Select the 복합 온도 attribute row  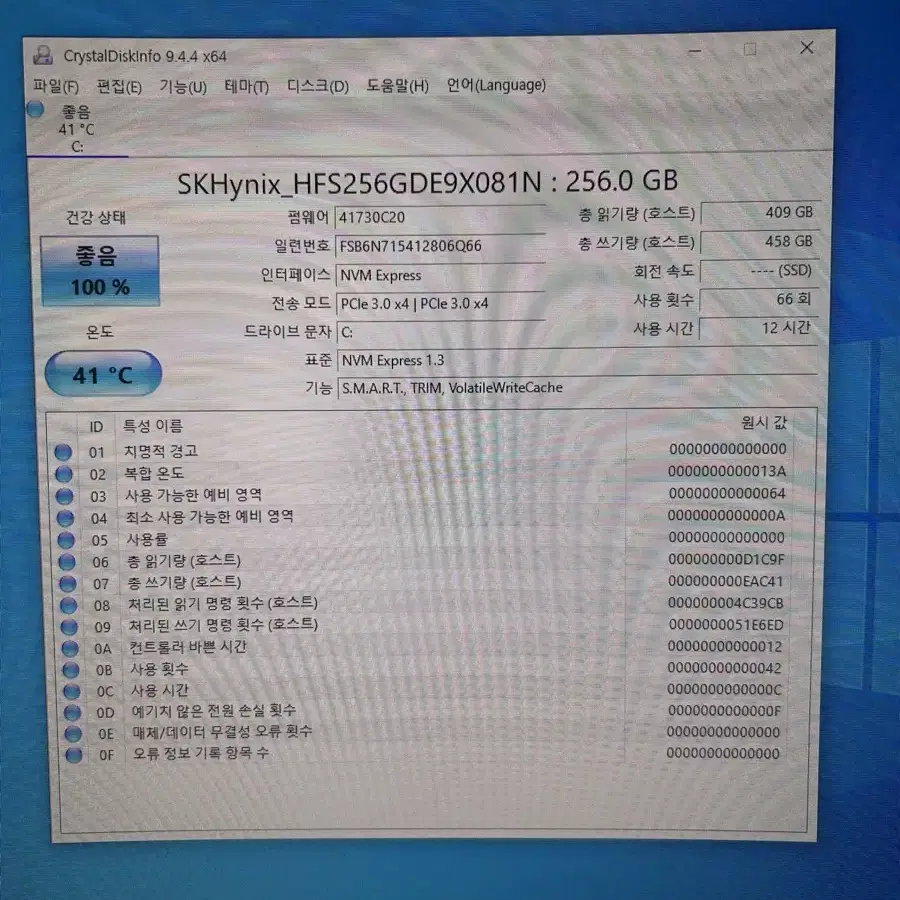[x=422, y=473]
